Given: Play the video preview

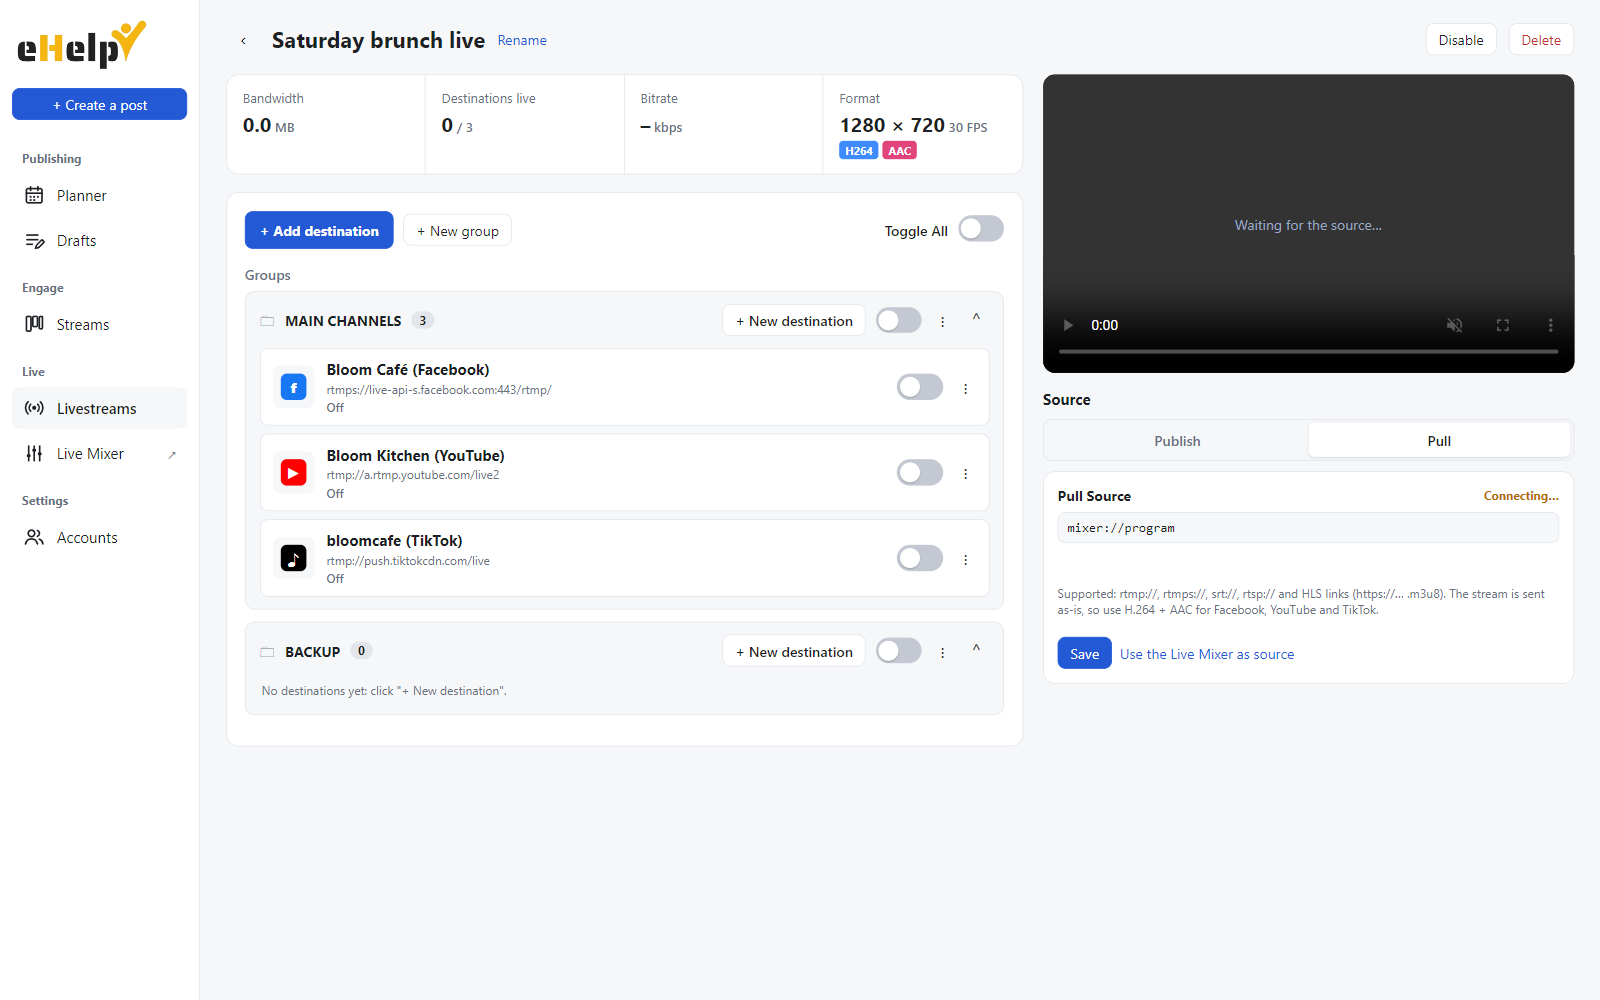Looking at the screenshot, I should tap(1068, 325).
